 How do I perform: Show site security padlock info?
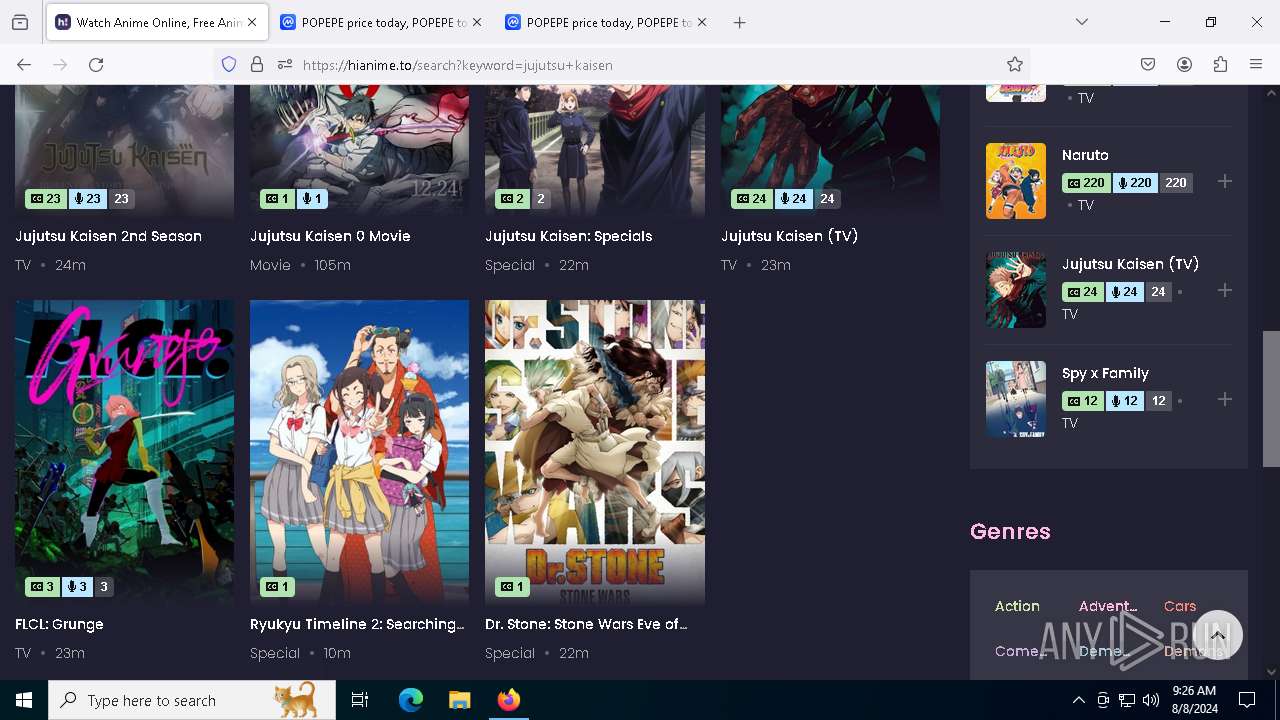pos(257,65)
